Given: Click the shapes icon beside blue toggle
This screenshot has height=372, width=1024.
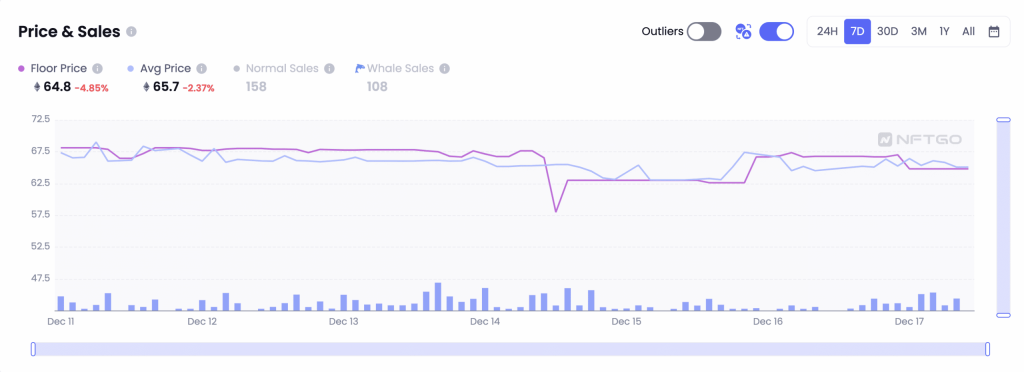Looking at the screenshot, I should (x=743, y=31).
